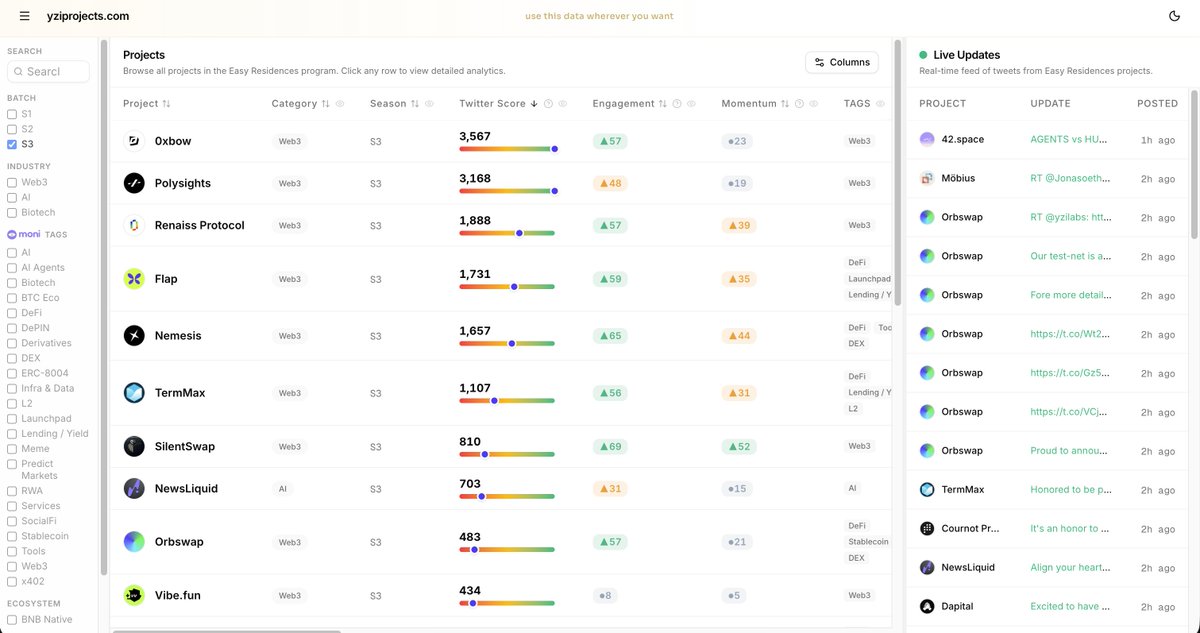Click the SilentSwap project logo
The height and width of the screenshot is (633, 1200).
tap(134, 446)
